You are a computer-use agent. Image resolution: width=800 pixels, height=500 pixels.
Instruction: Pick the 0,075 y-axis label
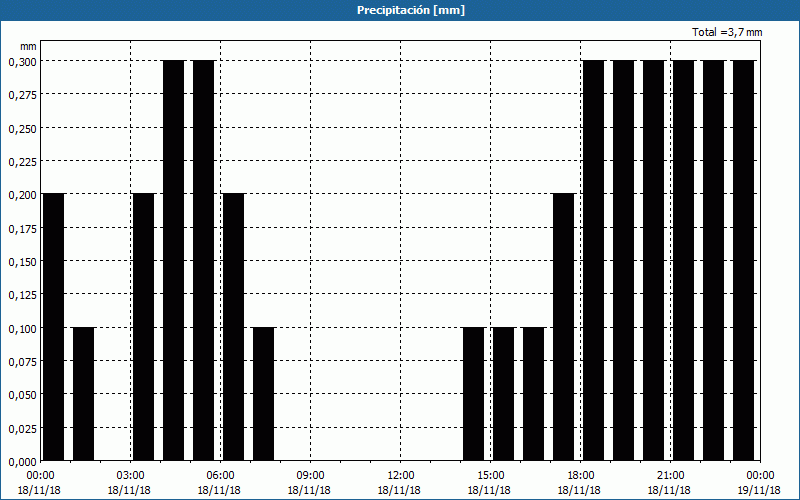[22, 362]
